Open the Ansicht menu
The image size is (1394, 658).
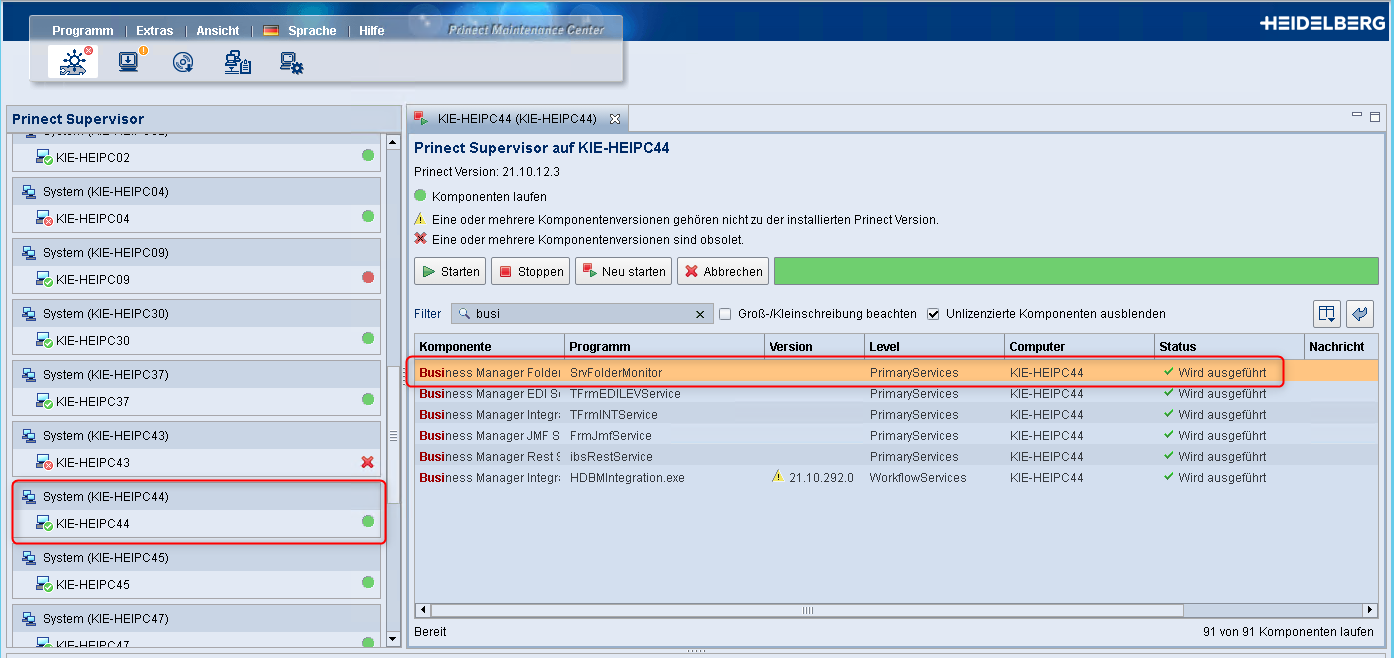point(218,31)
